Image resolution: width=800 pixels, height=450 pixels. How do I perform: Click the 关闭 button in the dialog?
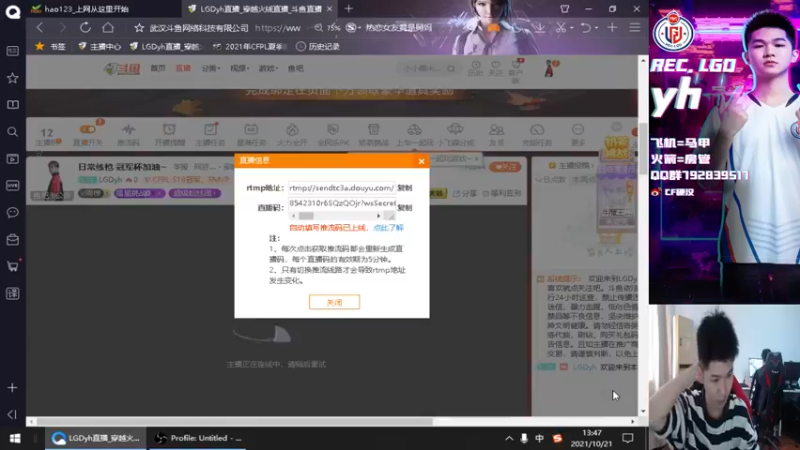pos(334,302)
